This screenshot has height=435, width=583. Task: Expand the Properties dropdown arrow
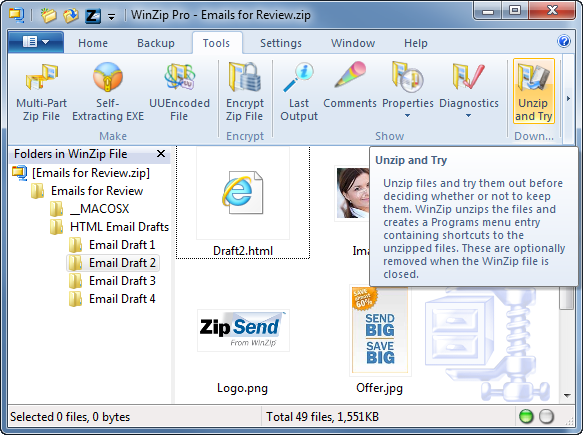[408, 116]
